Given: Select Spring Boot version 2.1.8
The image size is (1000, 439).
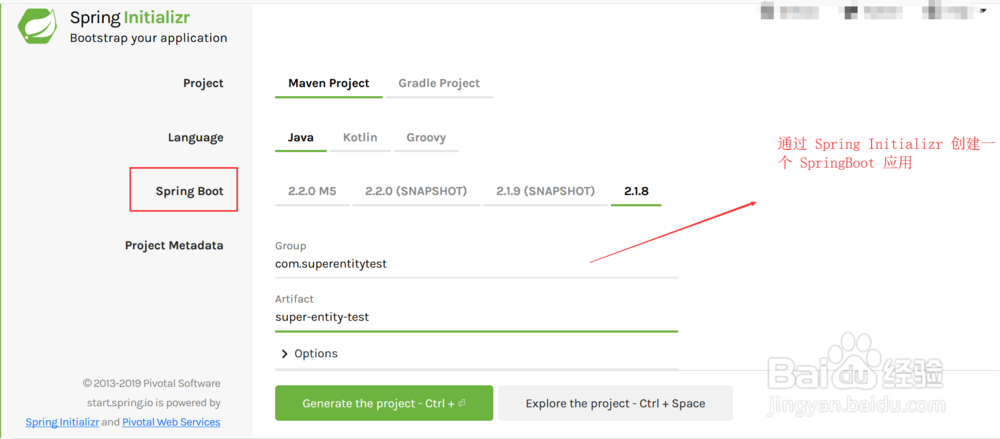Looking at the screenshot, I should pos(636,191).
